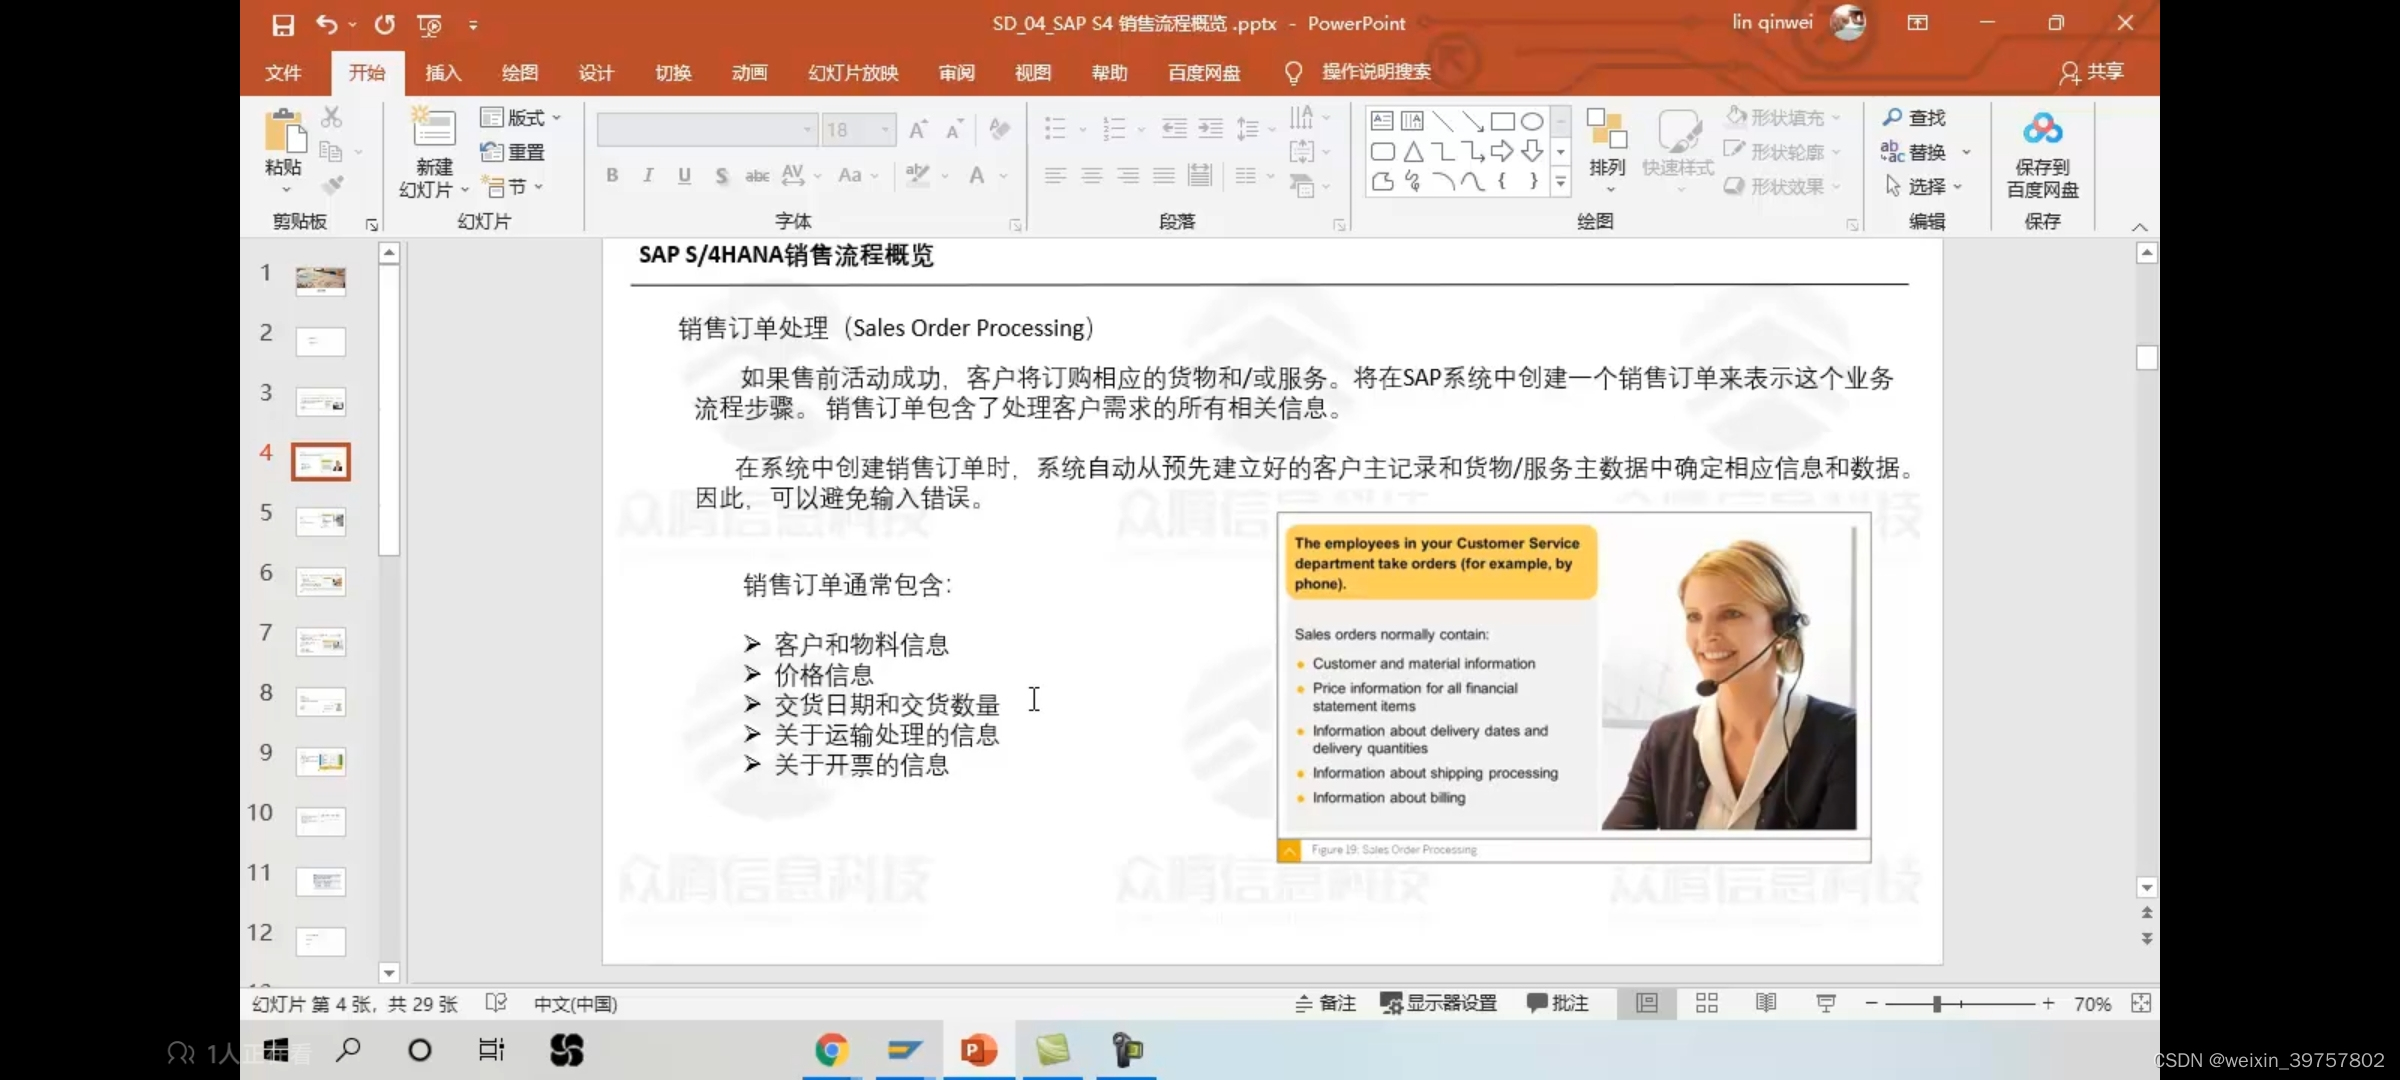Screen dimensions: 2400x1080
Task: Switch to the Slide Show (幻灯片放映) tab
Action: 853,73
